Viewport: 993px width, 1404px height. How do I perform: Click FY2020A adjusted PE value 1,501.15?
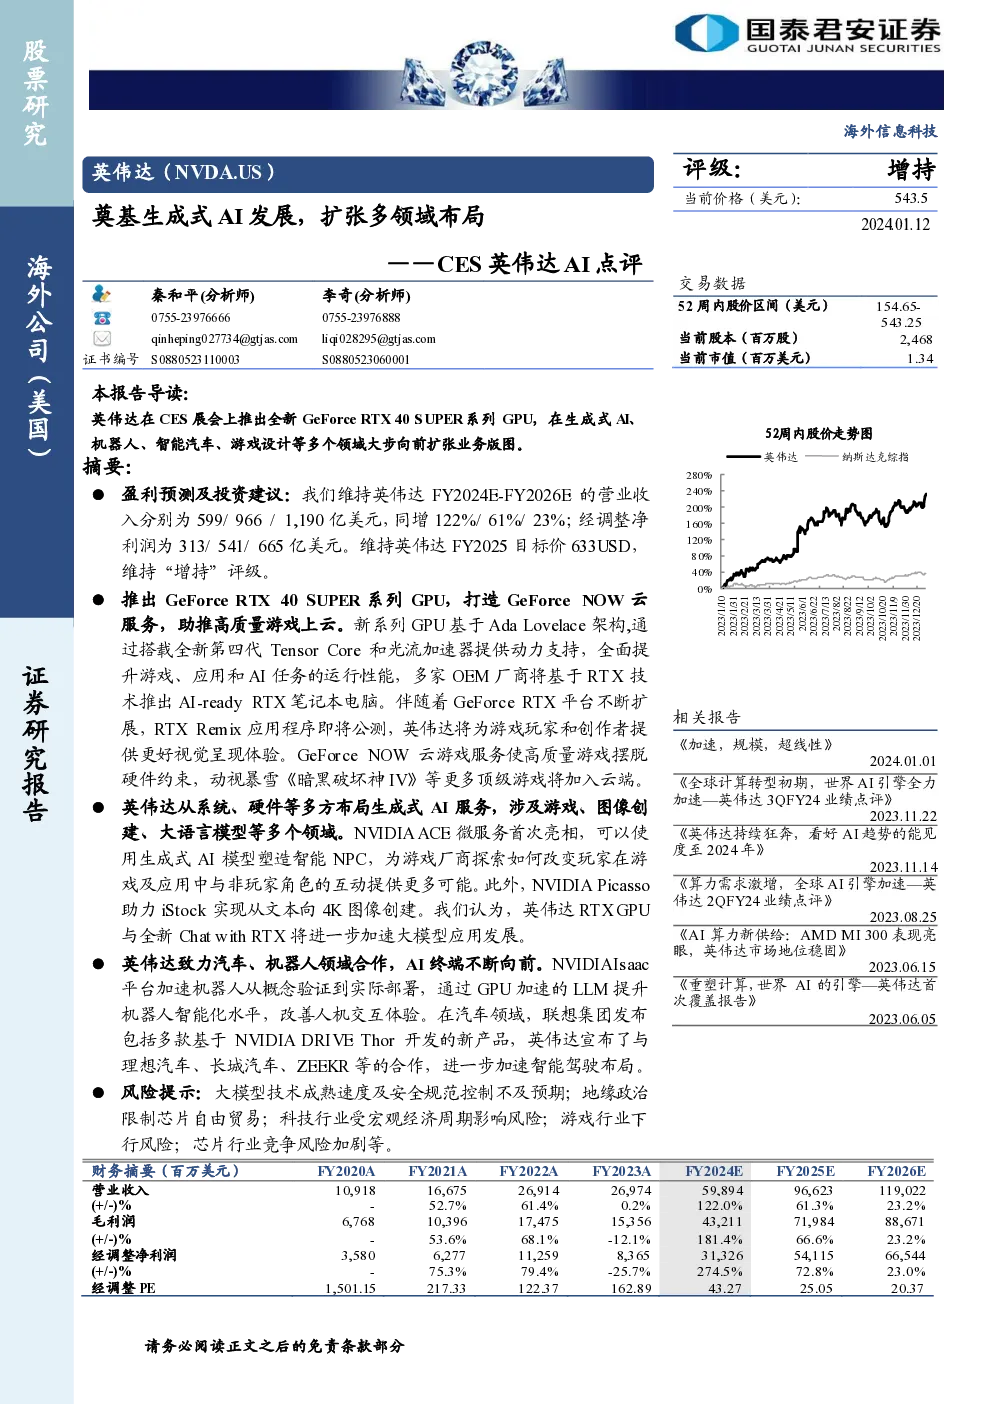point(350,1289)
